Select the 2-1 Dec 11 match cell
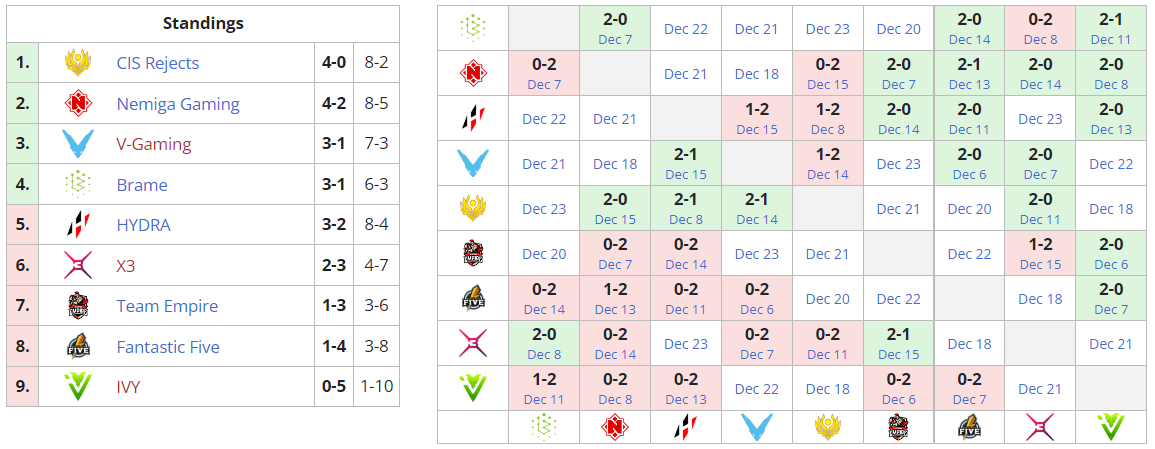Image resolution: width=1155 pixels, height=449 pixels. pyautogui.click(x=1111, y=28)
